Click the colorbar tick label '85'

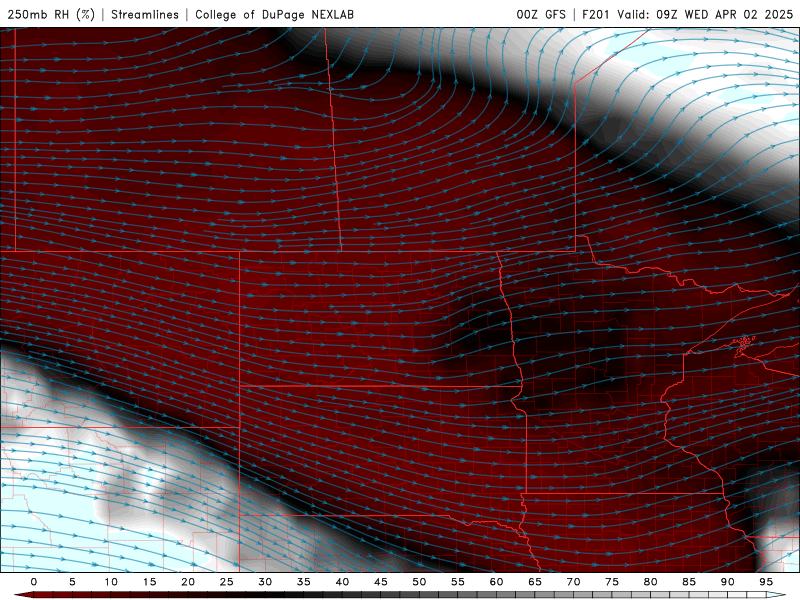pos(689,582)
